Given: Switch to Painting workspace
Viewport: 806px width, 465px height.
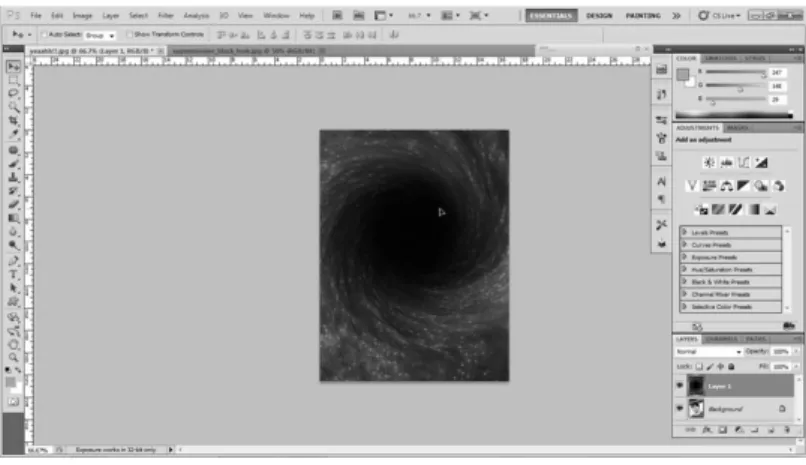Looking at the screenshot, I should tap(643, 15).
